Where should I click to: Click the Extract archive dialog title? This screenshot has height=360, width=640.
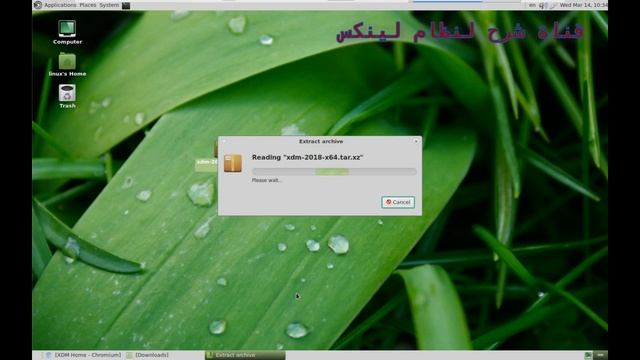click(x=321, y=141)
